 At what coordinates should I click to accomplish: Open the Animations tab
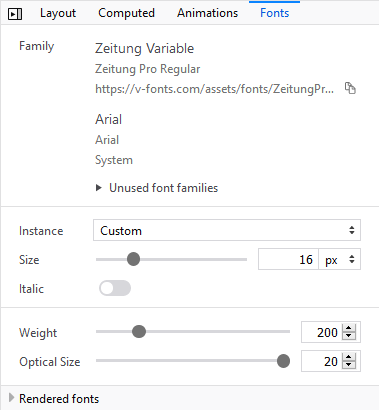tap(207, 13)
